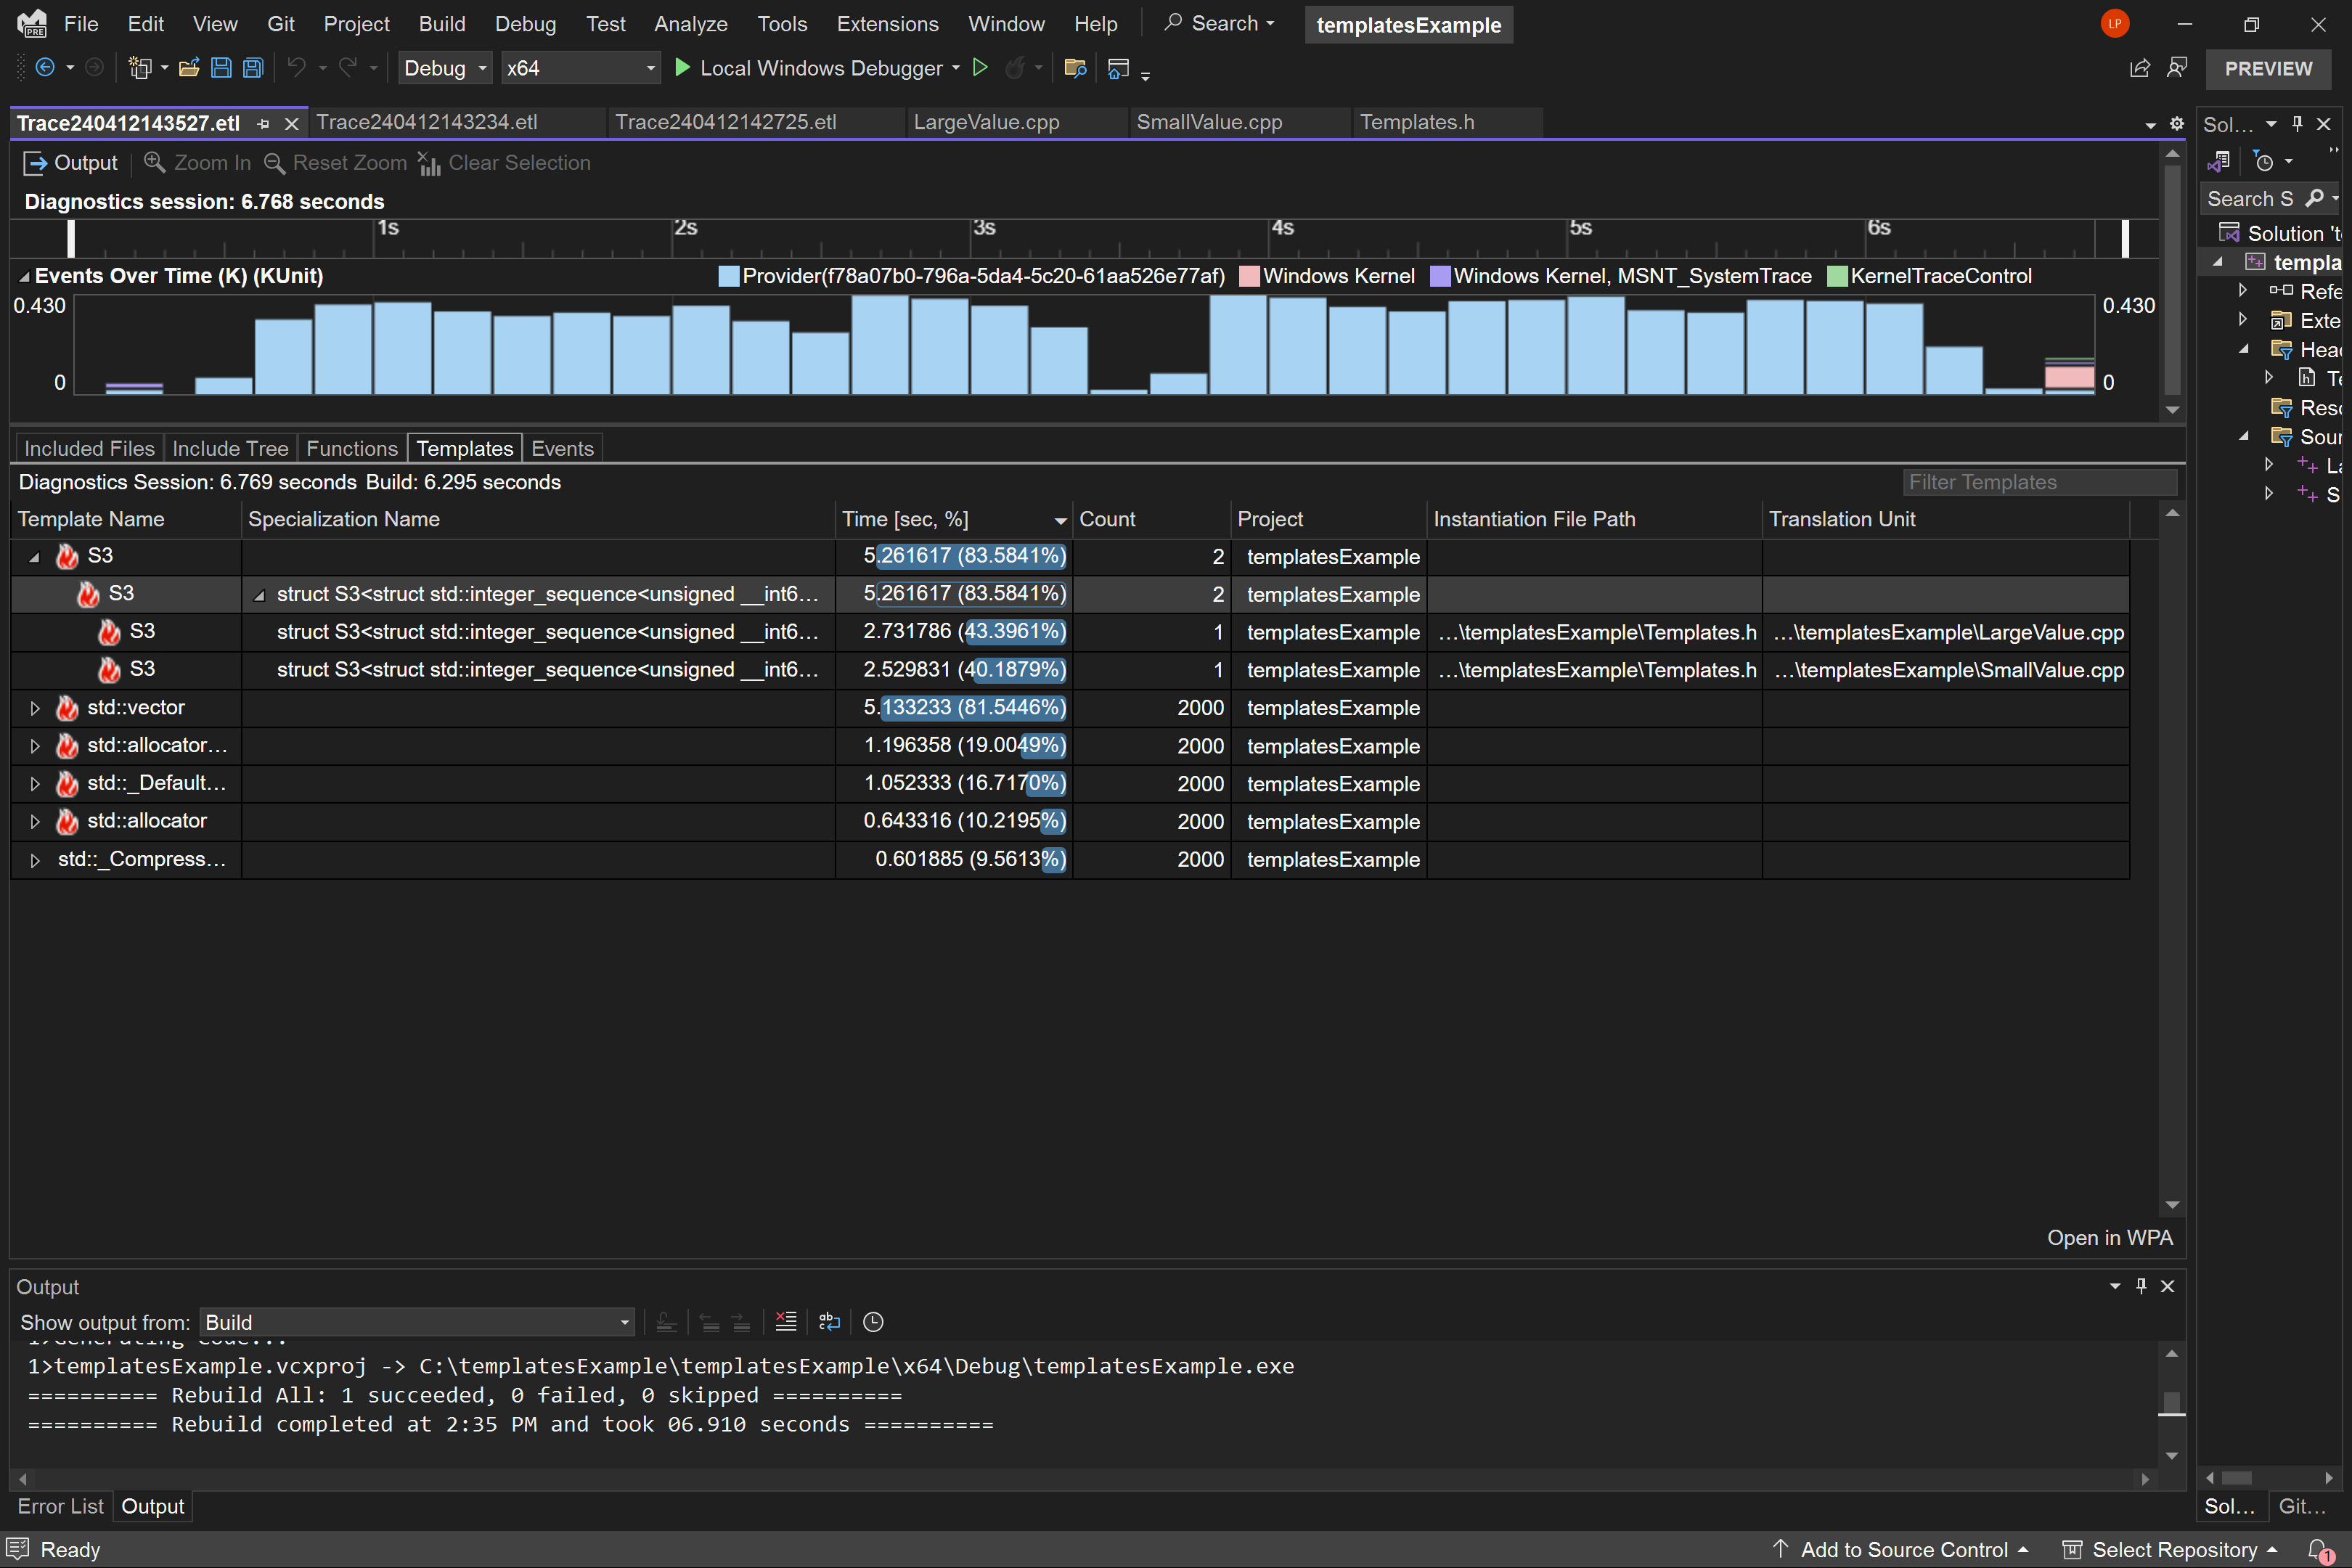Switch to the Events tab
The image size is (2352, 1568).
[x=562, y=448]
